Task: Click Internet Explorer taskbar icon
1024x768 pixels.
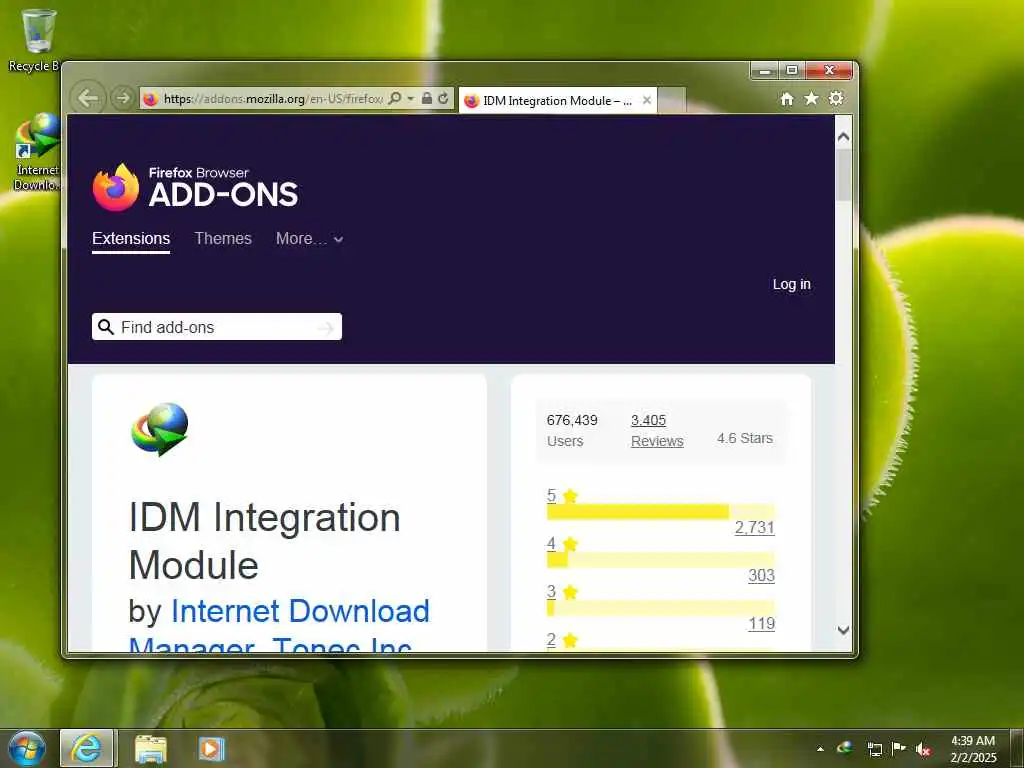Action: tap(87, 748)
